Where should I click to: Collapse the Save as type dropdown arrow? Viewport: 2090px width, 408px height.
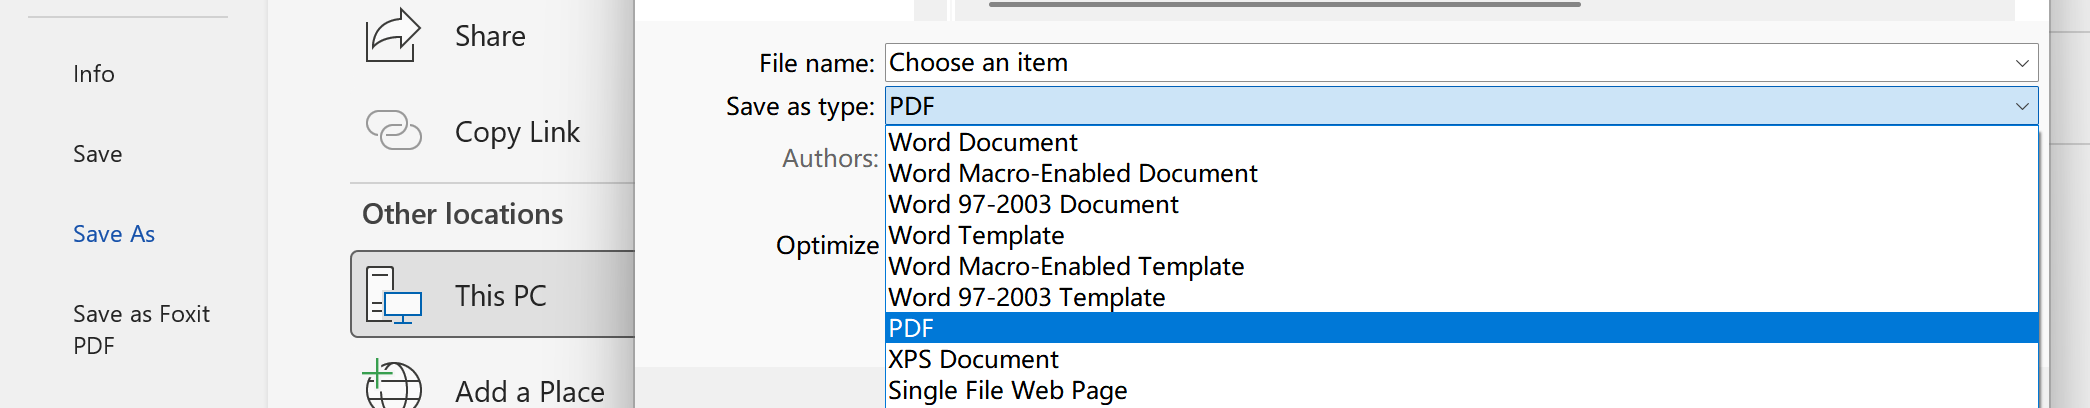[2022, 106]
